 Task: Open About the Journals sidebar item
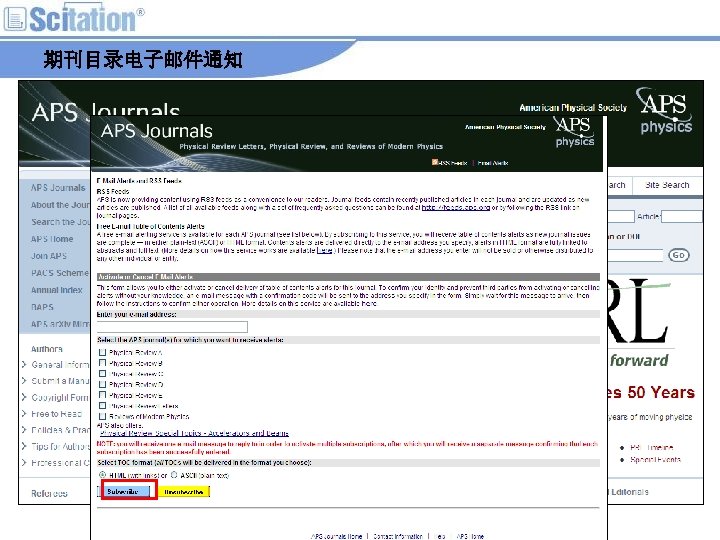click(x=60, y=205)
